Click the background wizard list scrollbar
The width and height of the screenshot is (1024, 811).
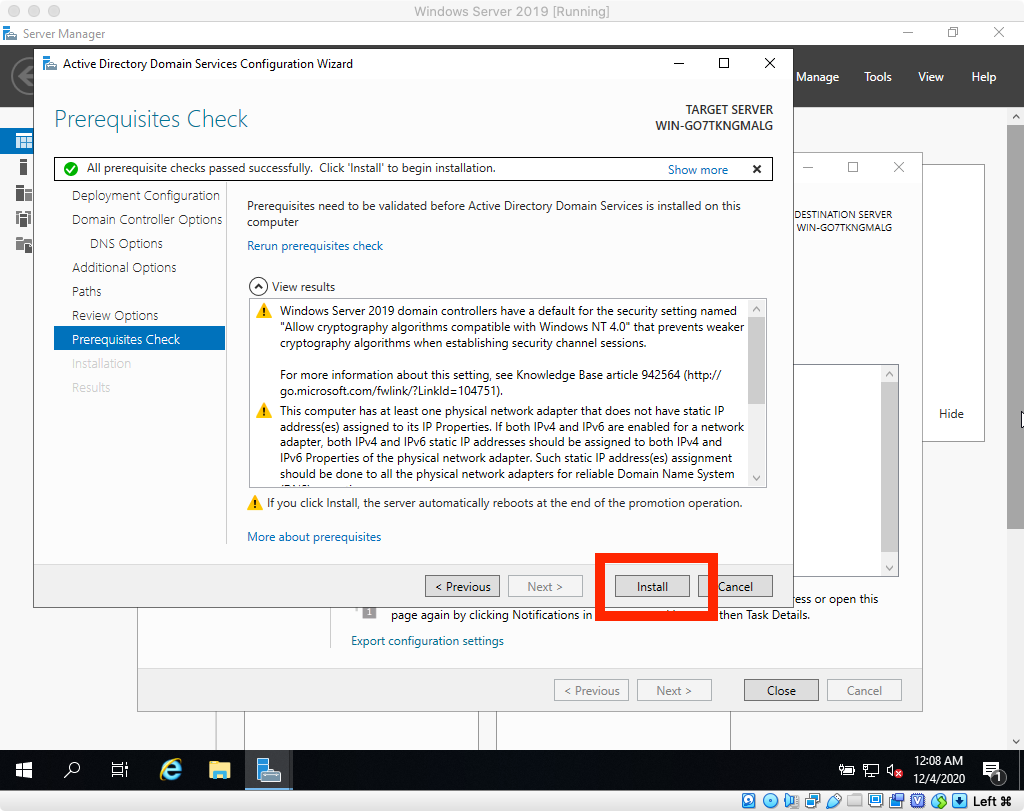point(889,468)
